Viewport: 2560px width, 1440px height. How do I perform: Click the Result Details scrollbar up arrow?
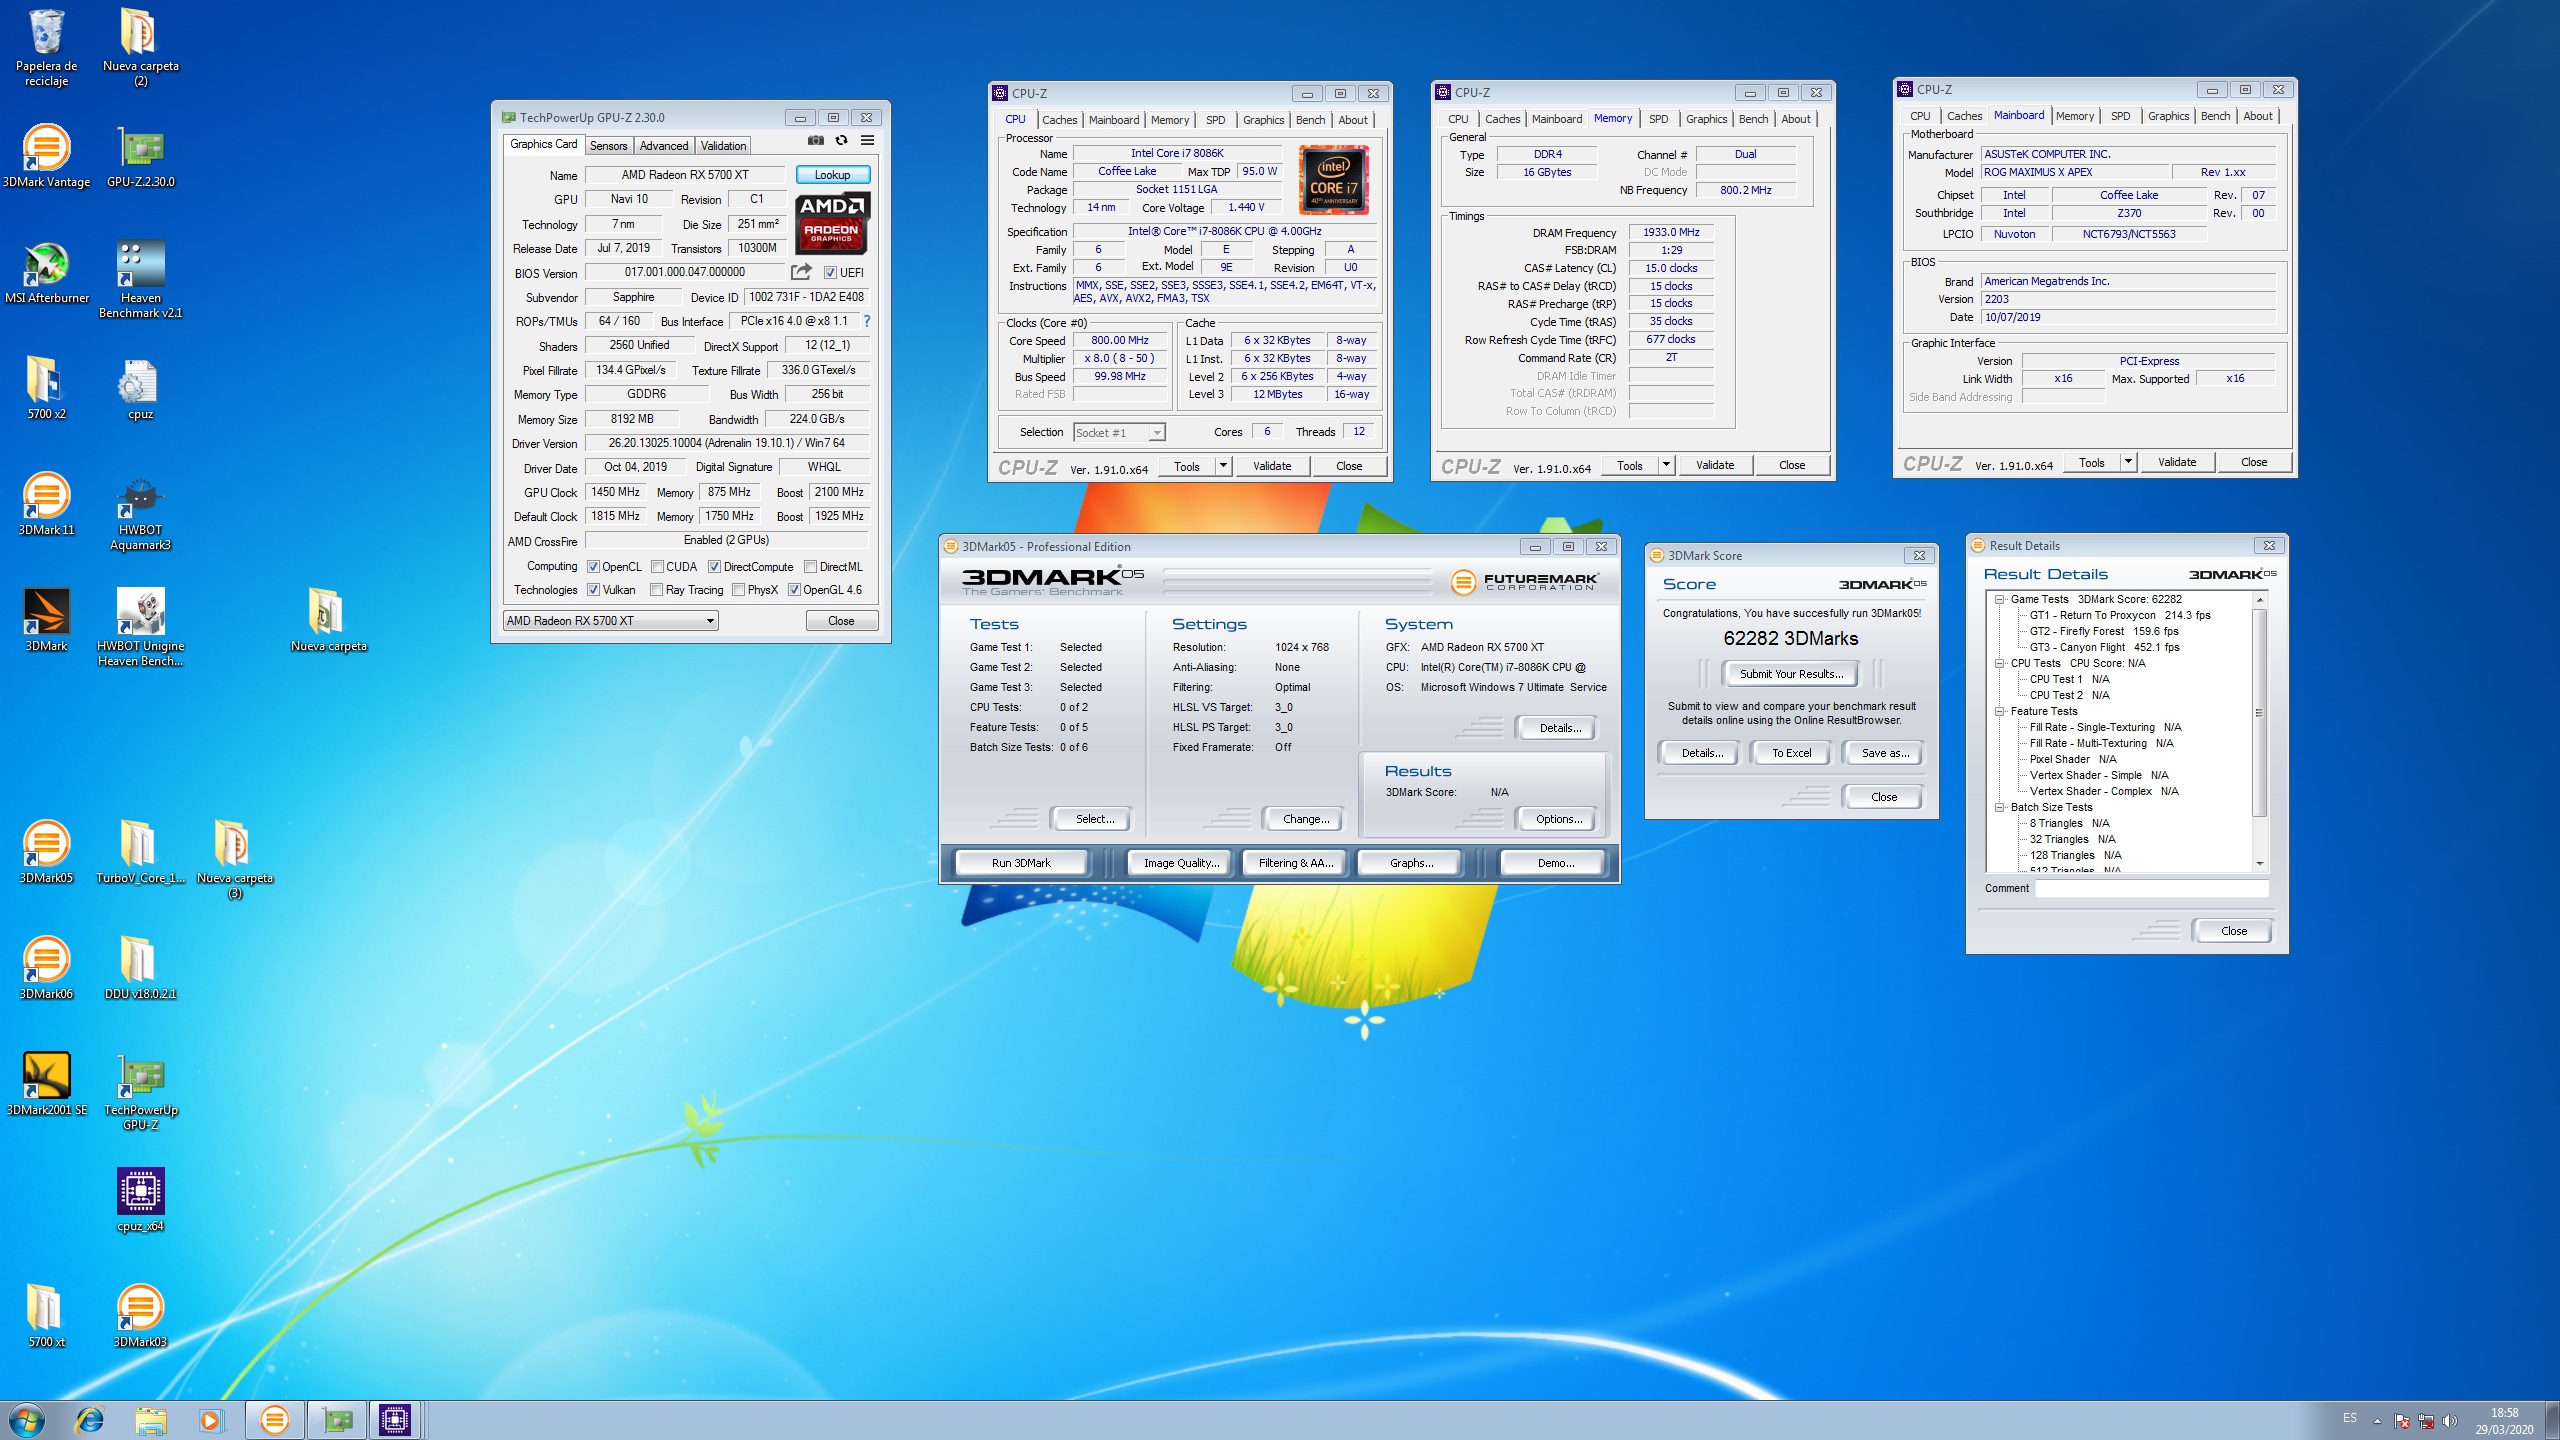tap(2260, 599)
